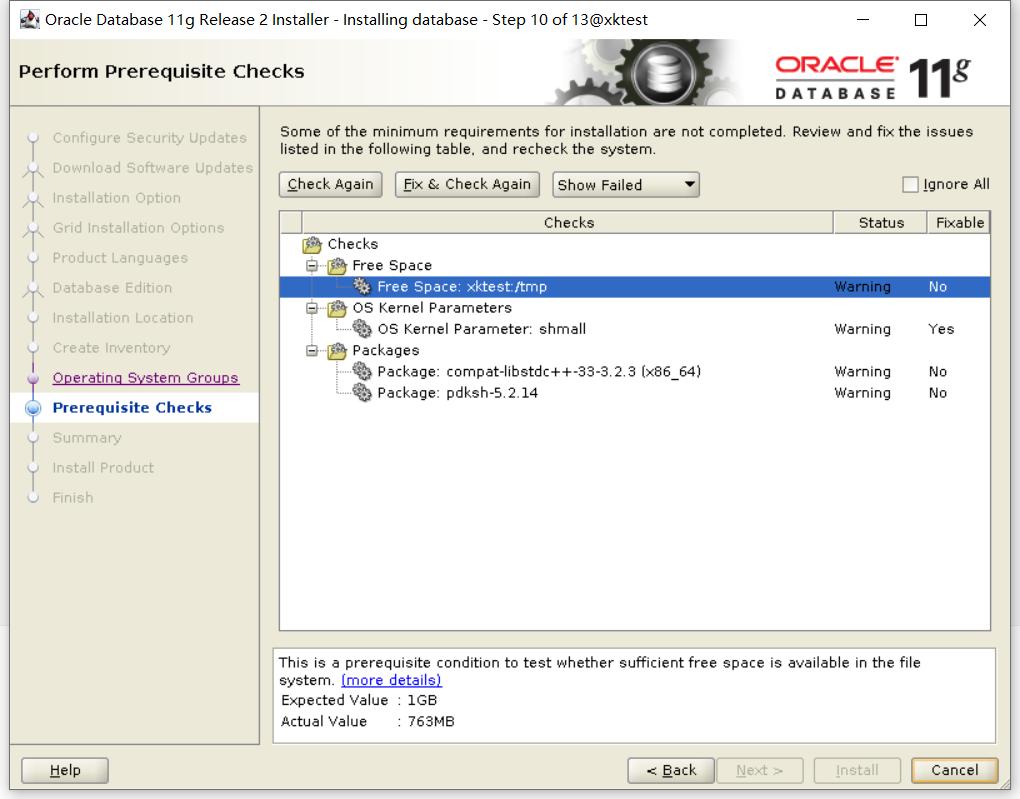Click the gear icon beside shmall parameter
1020x799 pixels.
(x=362, y=329)
